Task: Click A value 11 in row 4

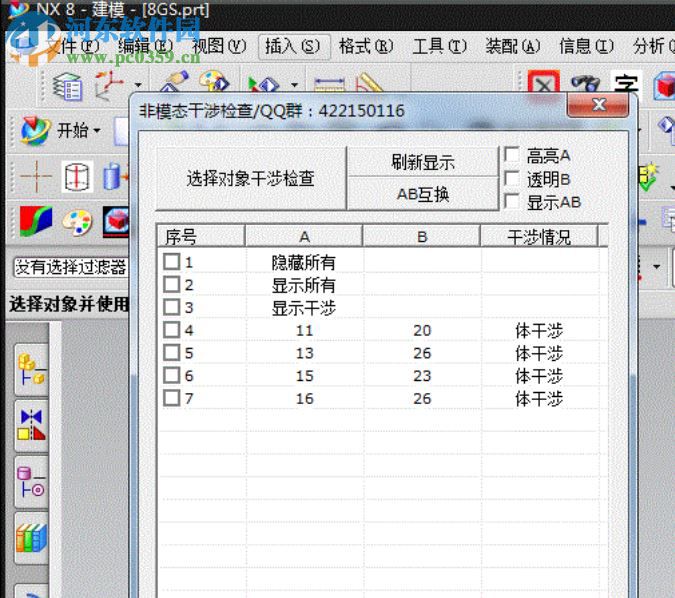Action: click(x=304, y=331)
